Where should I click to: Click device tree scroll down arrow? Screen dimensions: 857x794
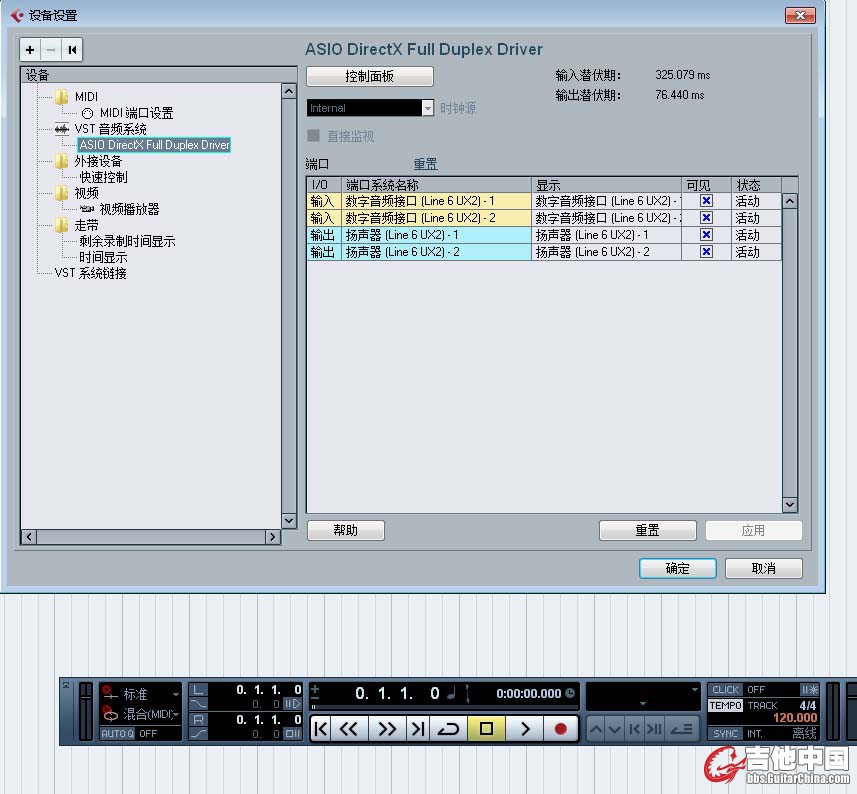click(289, 521)
